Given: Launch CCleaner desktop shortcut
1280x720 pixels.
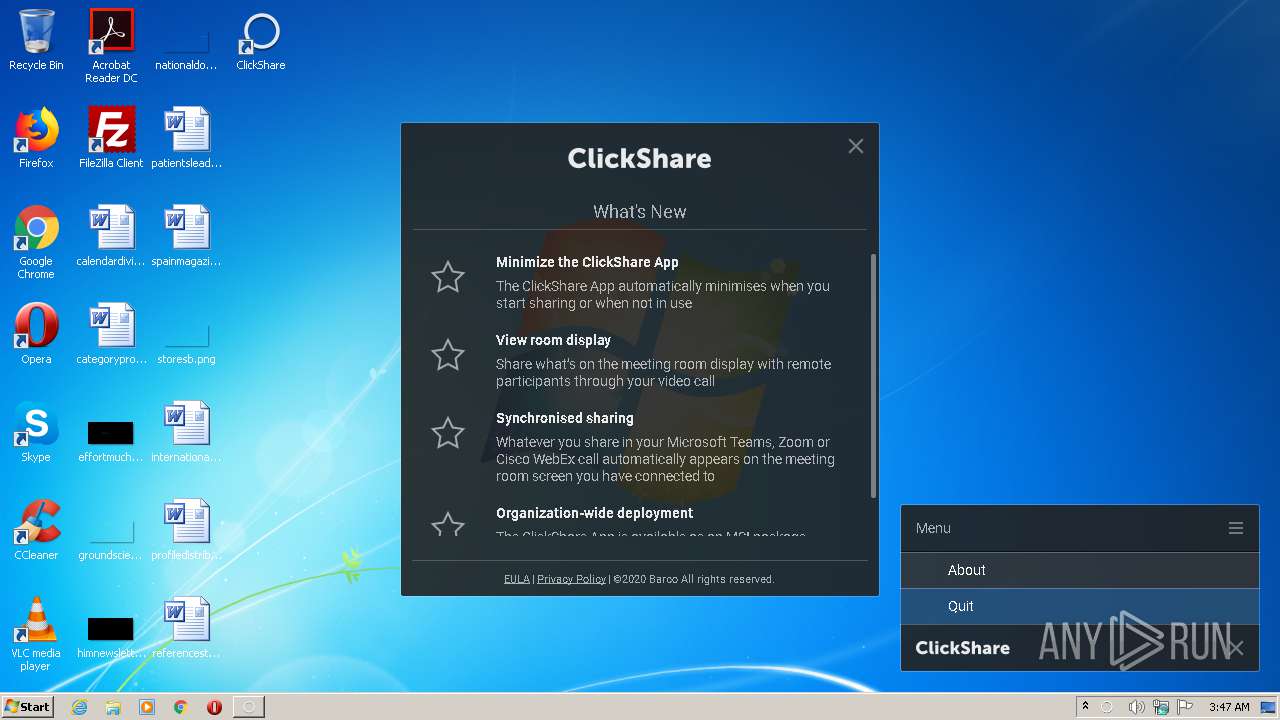Looking at the screenshot, I should point(36,531).
